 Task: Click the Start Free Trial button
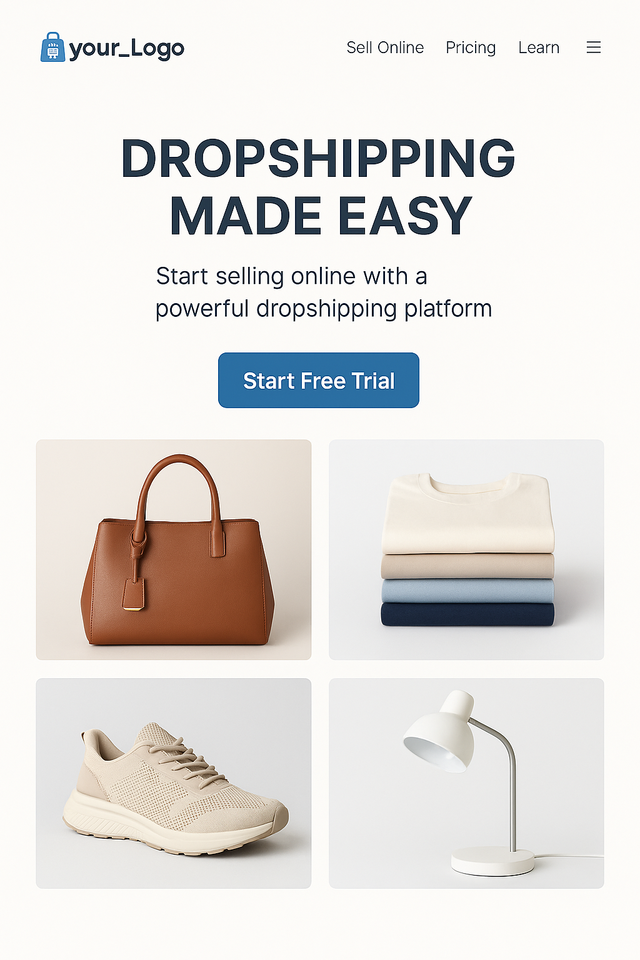tap(318, 380)
